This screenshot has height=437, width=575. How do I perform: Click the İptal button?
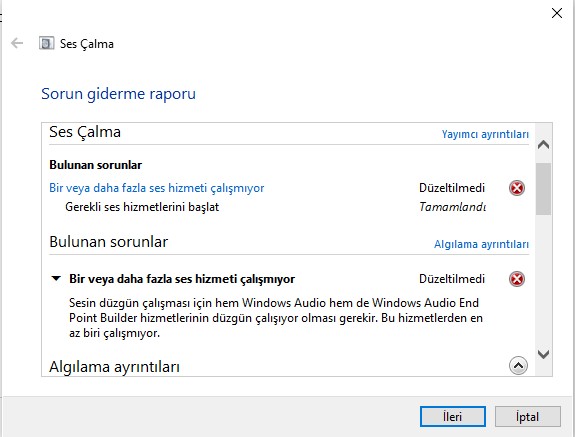coord(527,416)
